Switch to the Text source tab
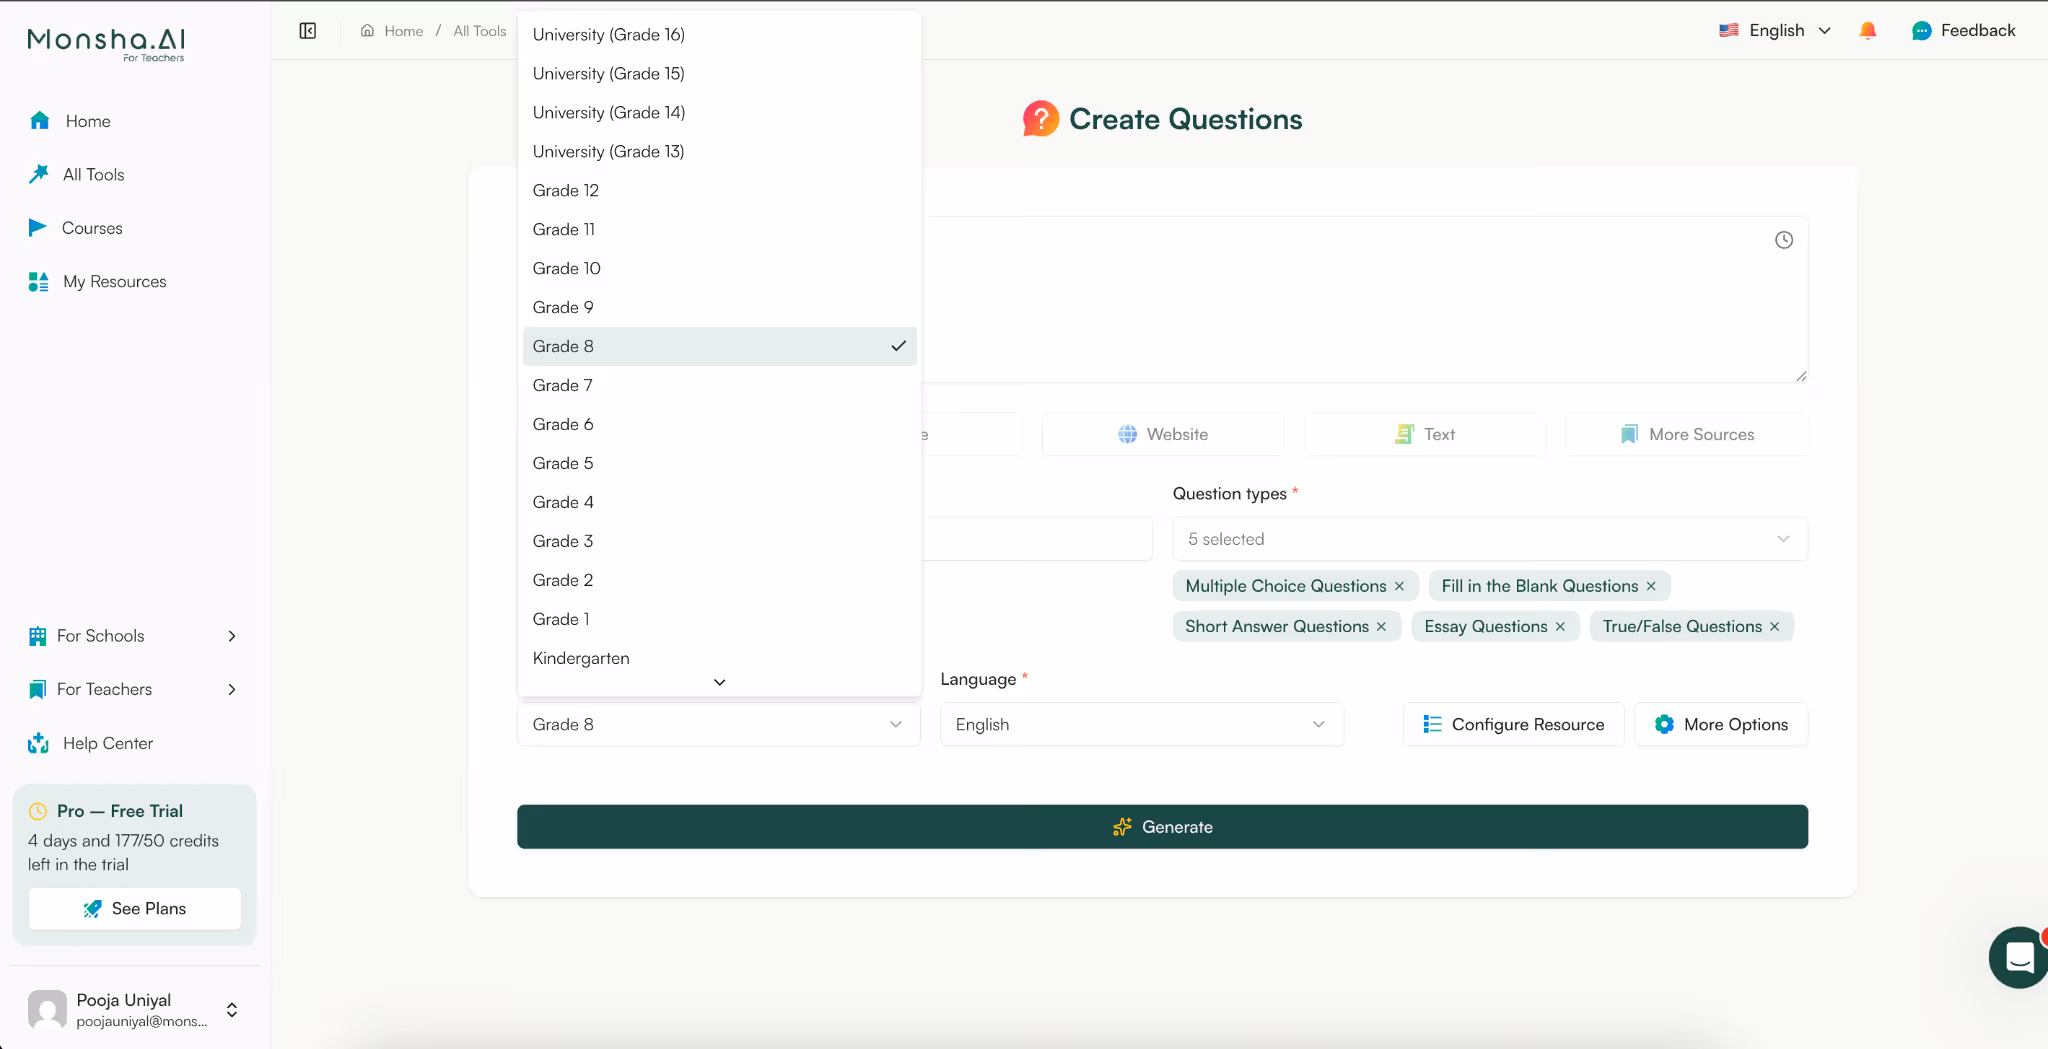 pyautogui.click(x=1424, y=434)
